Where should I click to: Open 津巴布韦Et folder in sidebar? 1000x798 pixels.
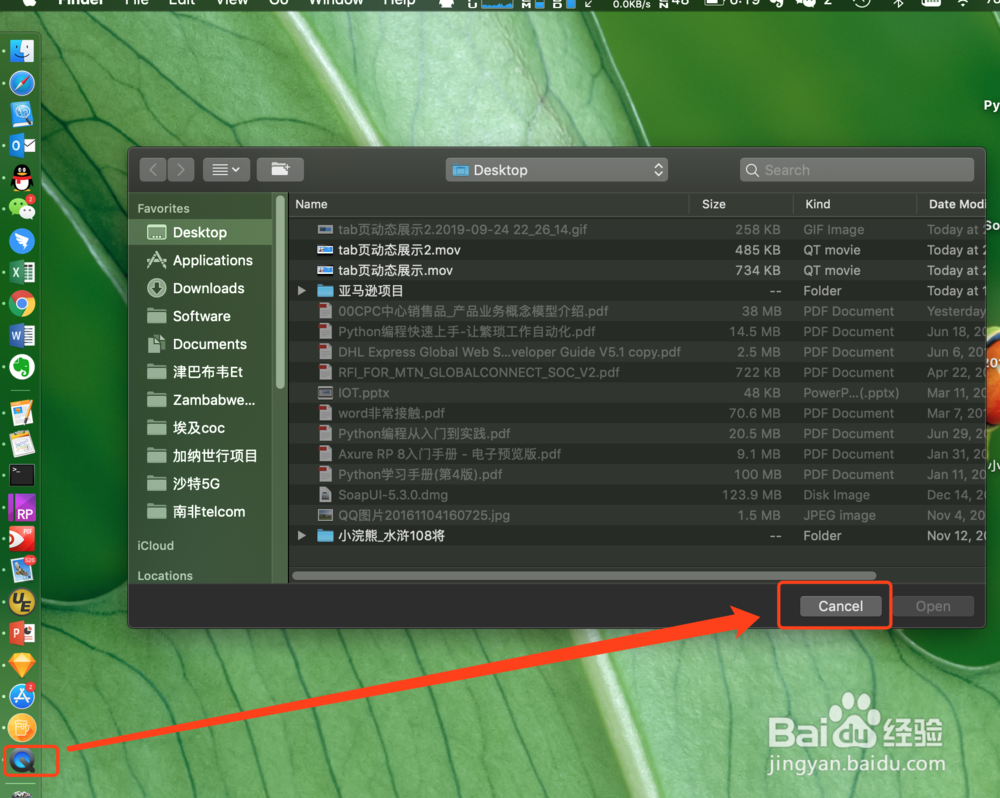pyautogui.click(x=200, y=372)
